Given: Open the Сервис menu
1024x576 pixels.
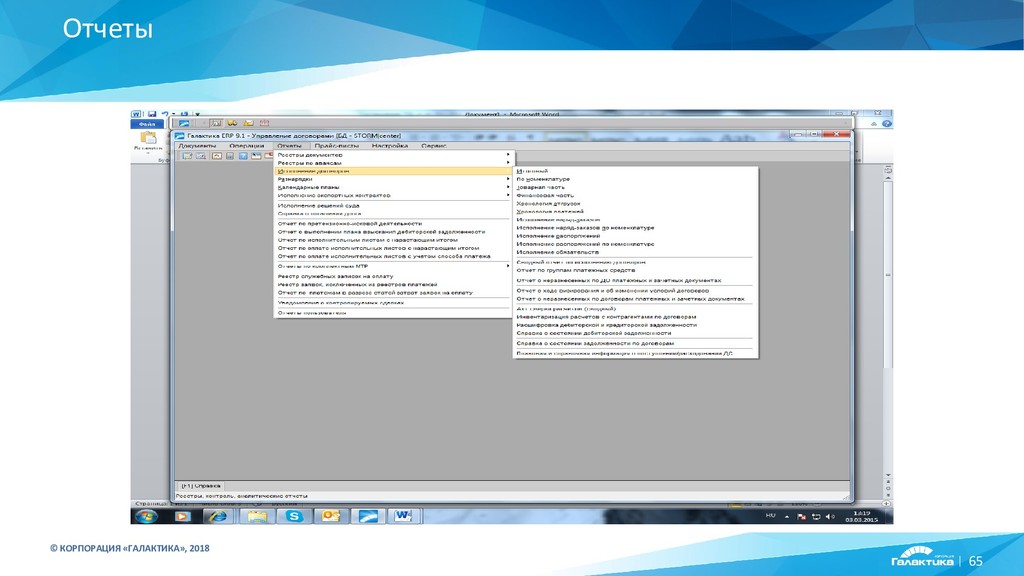Looking at the screenshot, I should click(434, 146).
